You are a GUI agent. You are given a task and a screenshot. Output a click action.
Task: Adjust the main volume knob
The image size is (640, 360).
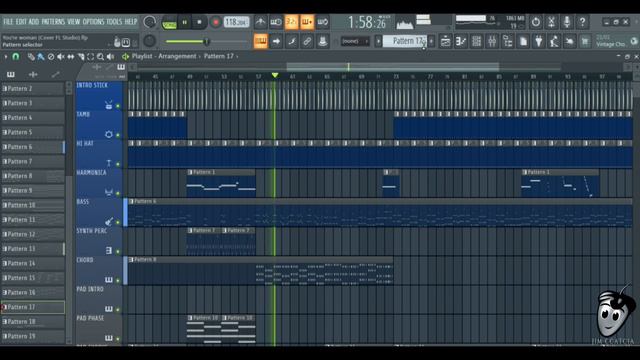149,22
